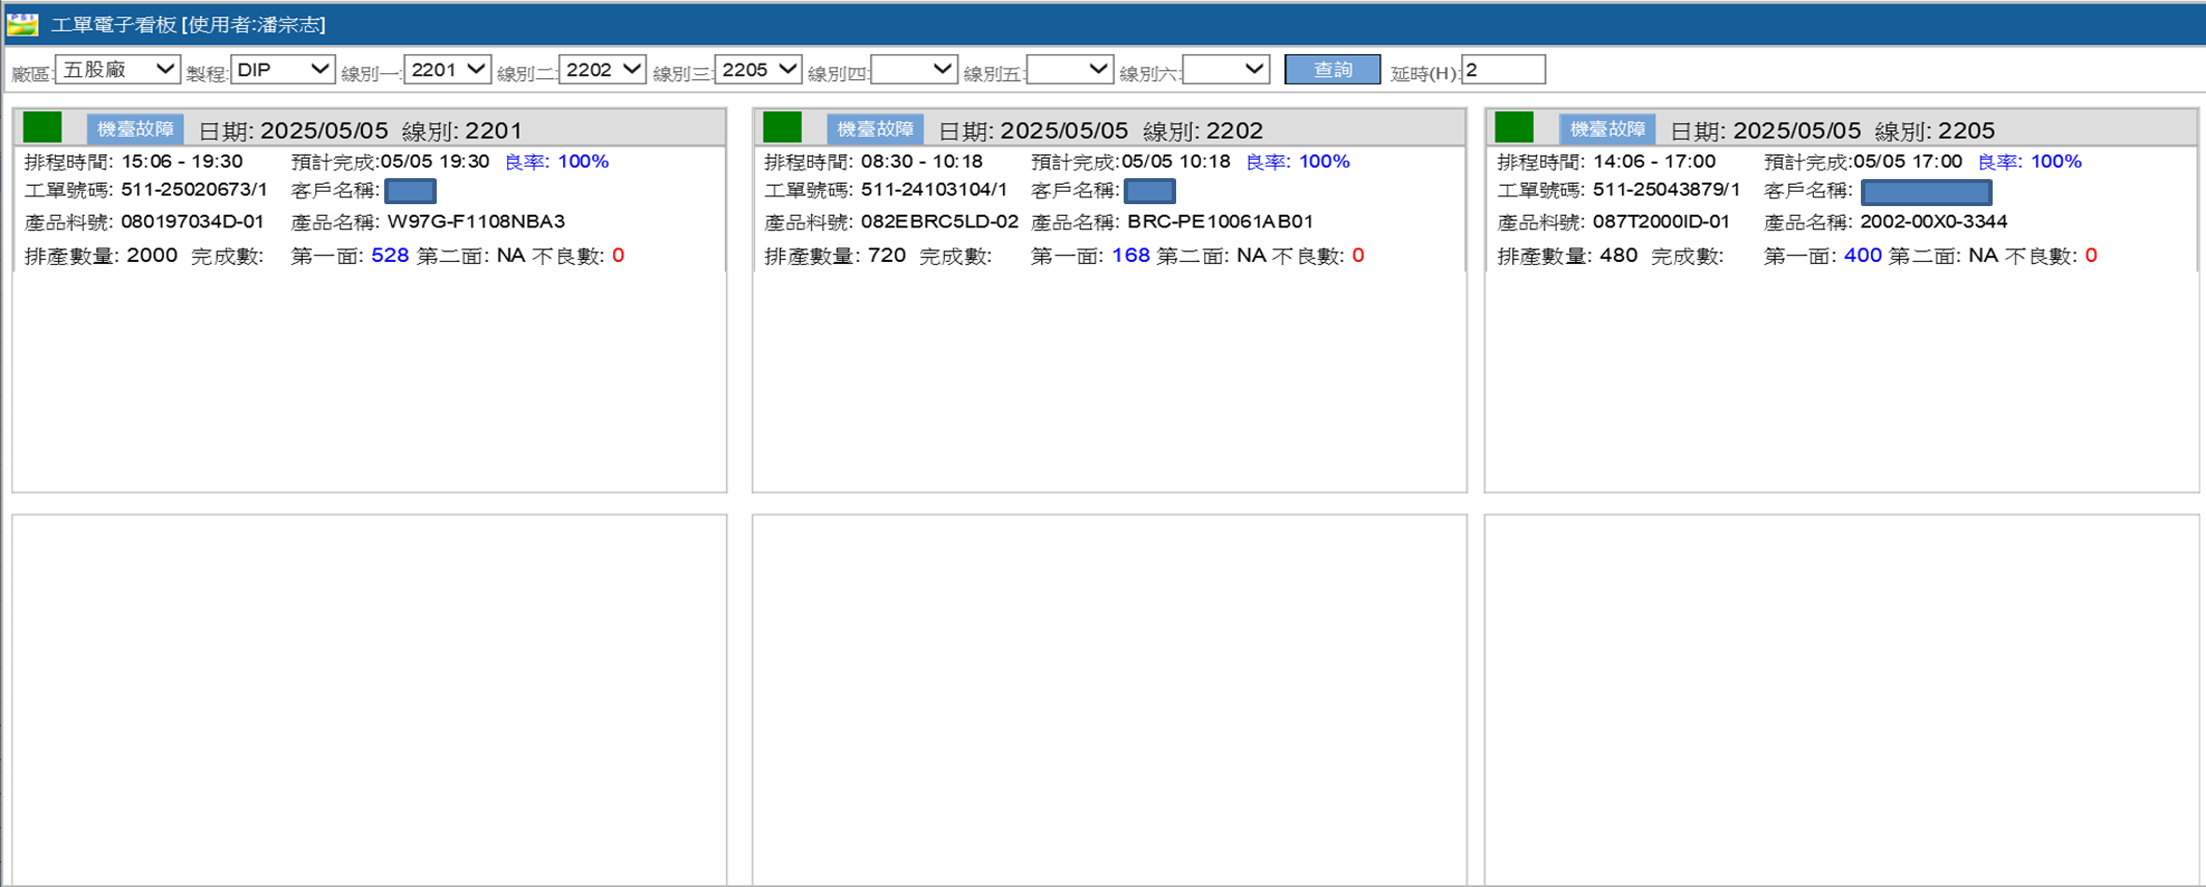
Task: Select work order 511-25043879/1
Action: 1667,190
